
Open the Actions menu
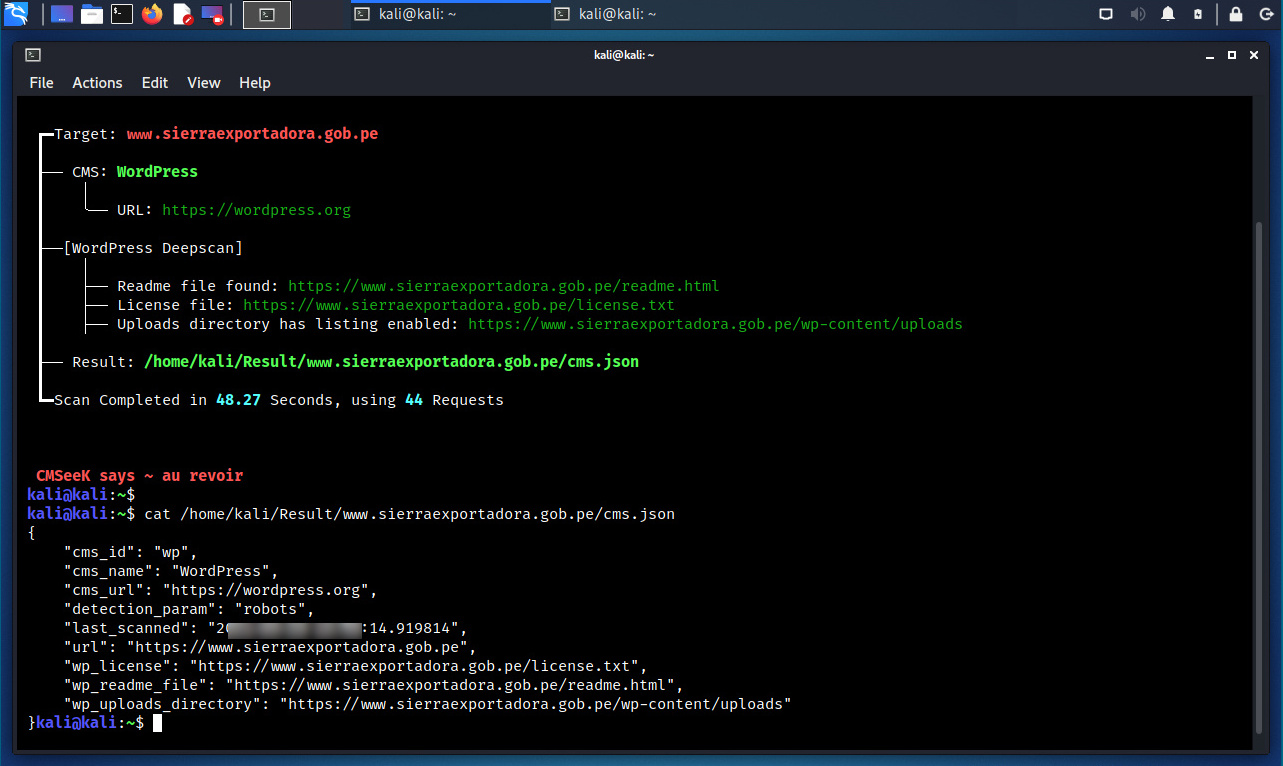tap(97, 83)
